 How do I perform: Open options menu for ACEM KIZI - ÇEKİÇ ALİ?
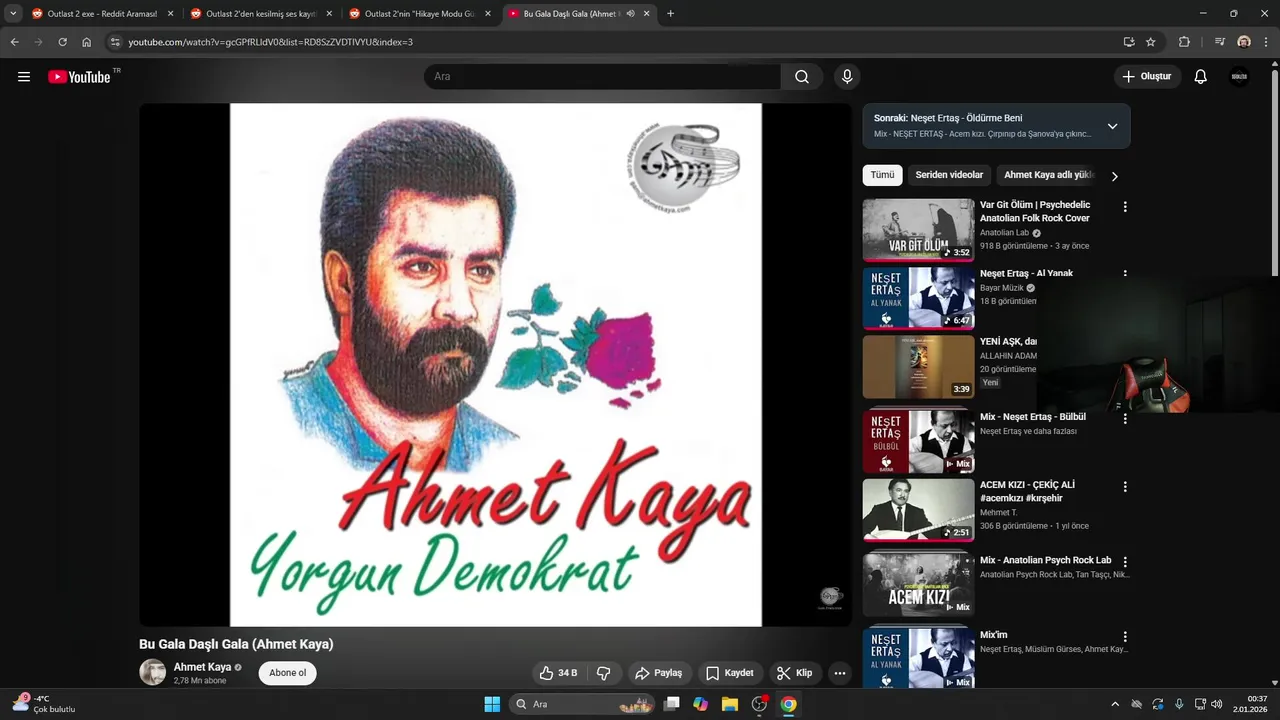pos(1125,487)
